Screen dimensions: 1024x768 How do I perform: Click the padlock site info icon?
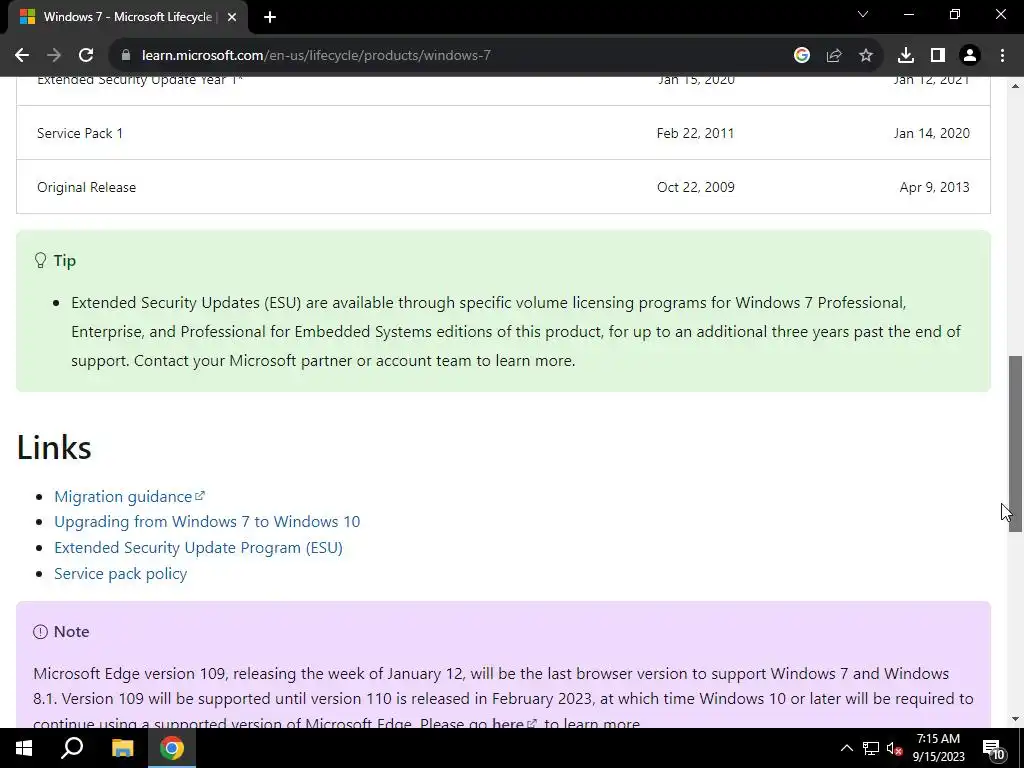(126, 56)
